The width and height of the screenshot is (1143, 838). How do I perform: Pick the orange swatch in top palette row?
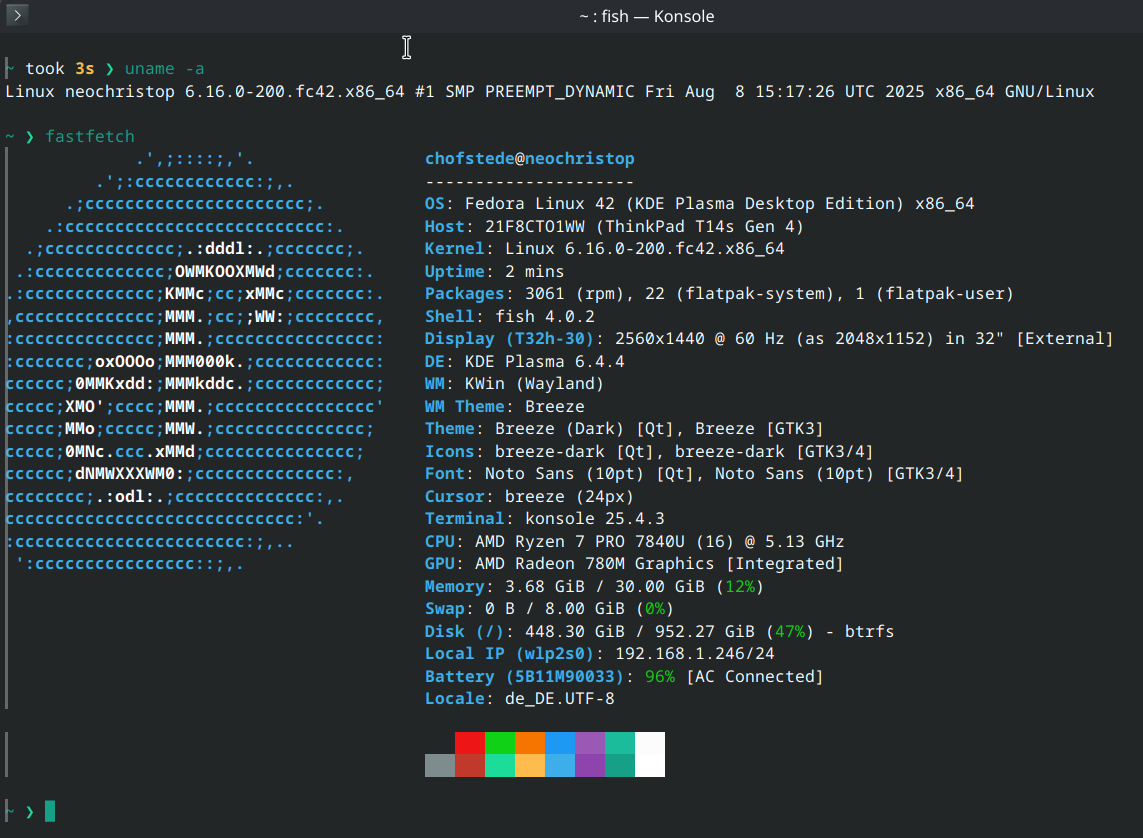click(x=530, y=743)
